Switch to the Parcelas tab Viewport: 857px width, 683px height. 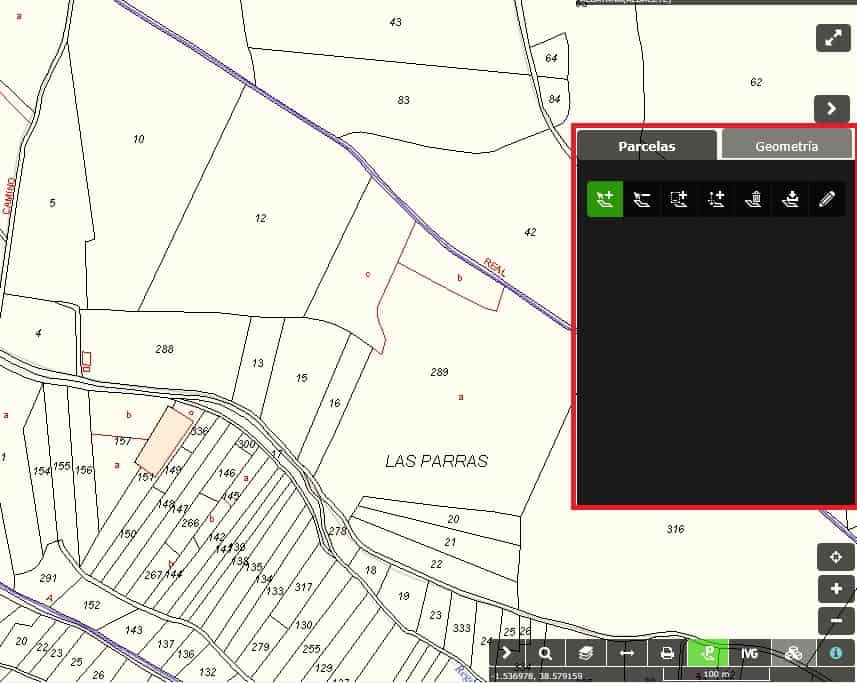(646, 146)
